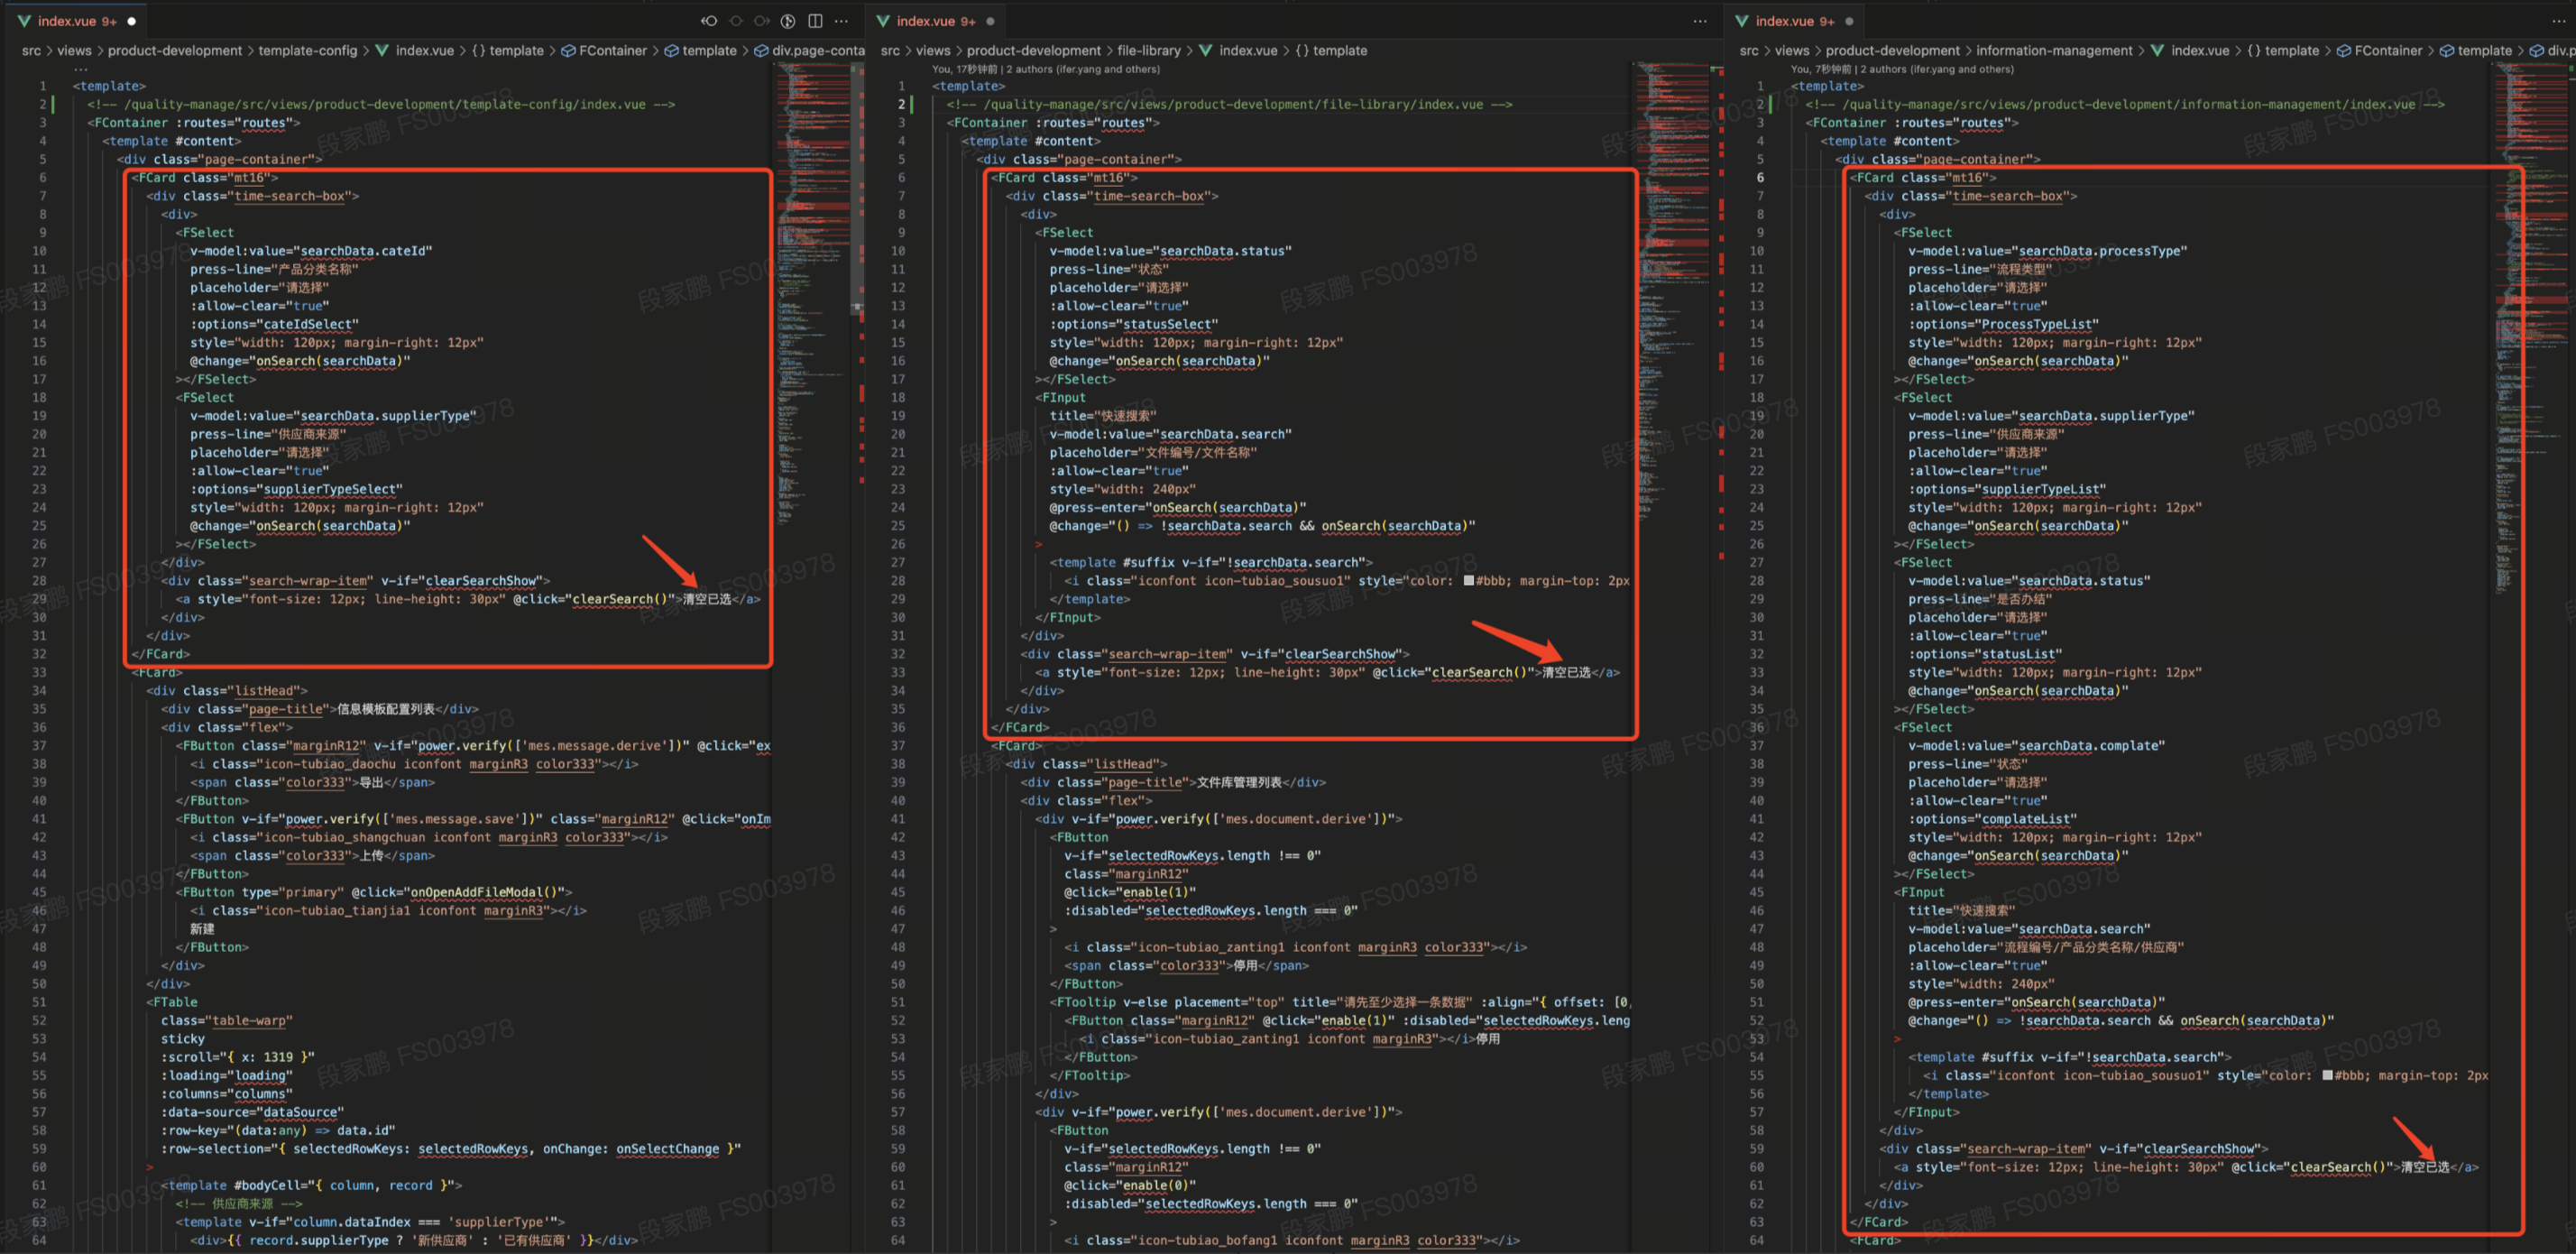Screen dimensions: 2576x1254
Task: Open product-development breadcrumb in right pane
Action: point(1893,50)
